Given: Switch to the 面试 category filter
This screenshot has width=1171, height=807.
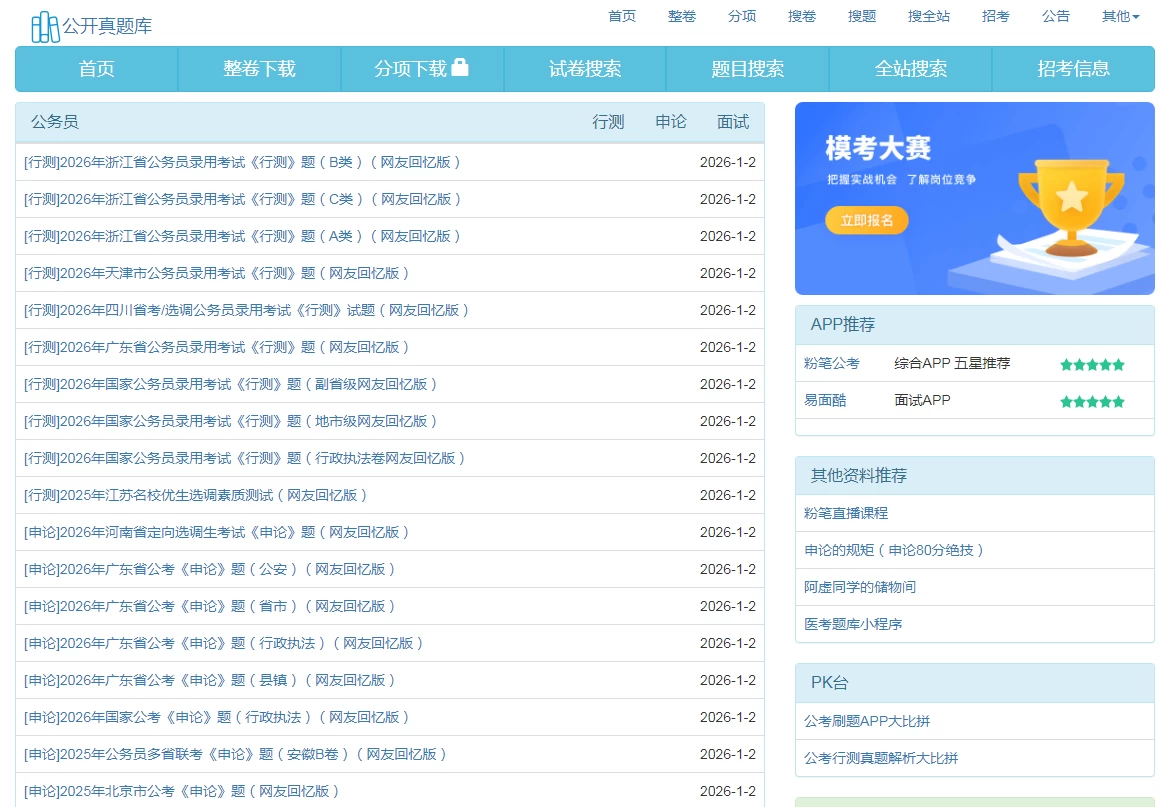Looking at the screenshot, I should 733,122.
